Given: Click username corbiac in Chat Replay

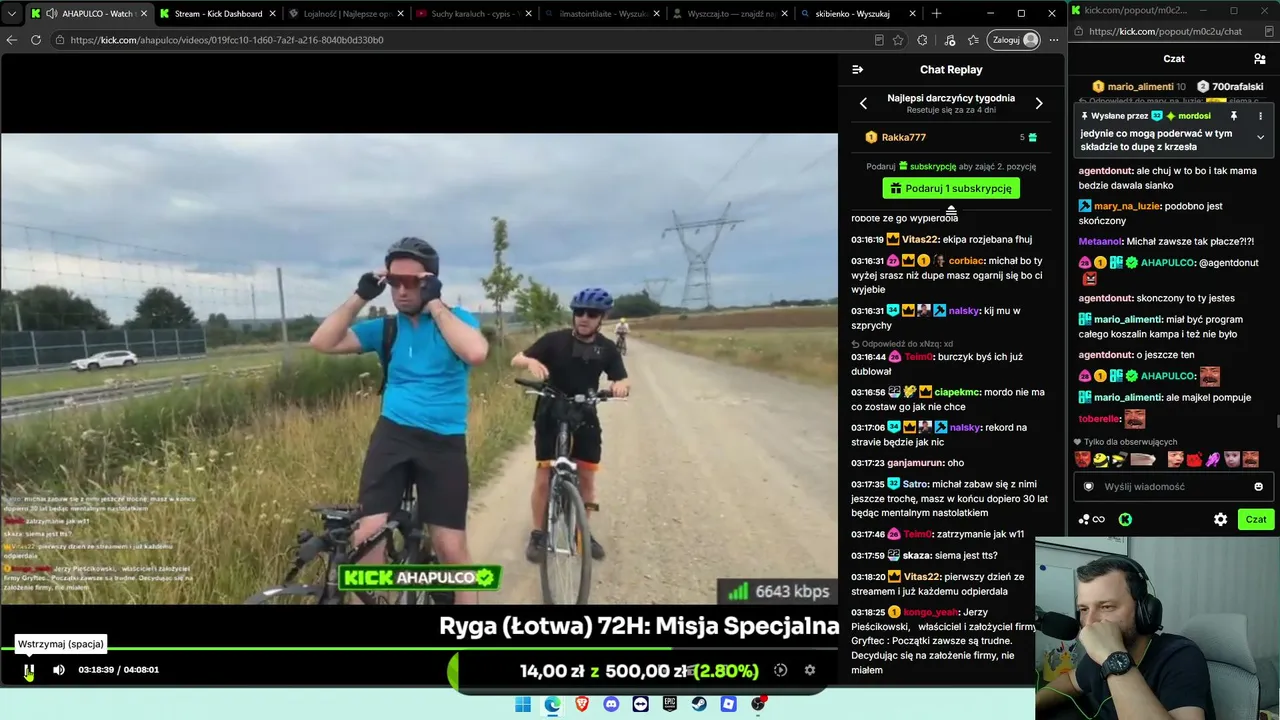Looking at the screenshot, I should click(x=967, y=261).
